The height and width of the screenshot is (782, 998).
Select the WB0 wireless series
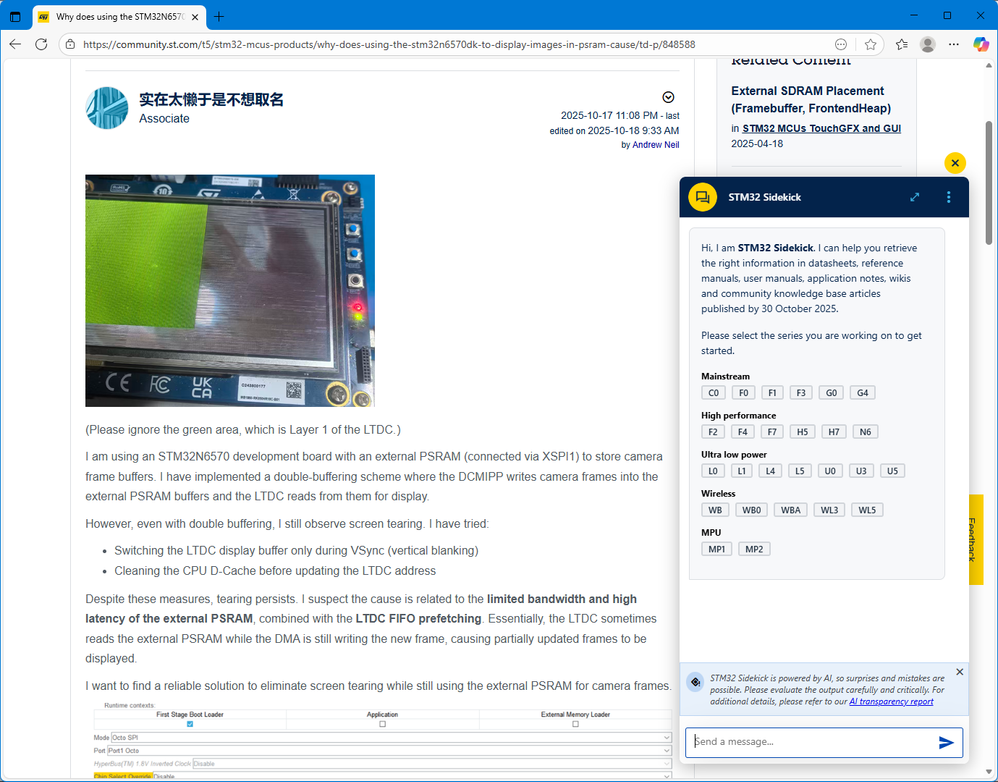point(752,510)
